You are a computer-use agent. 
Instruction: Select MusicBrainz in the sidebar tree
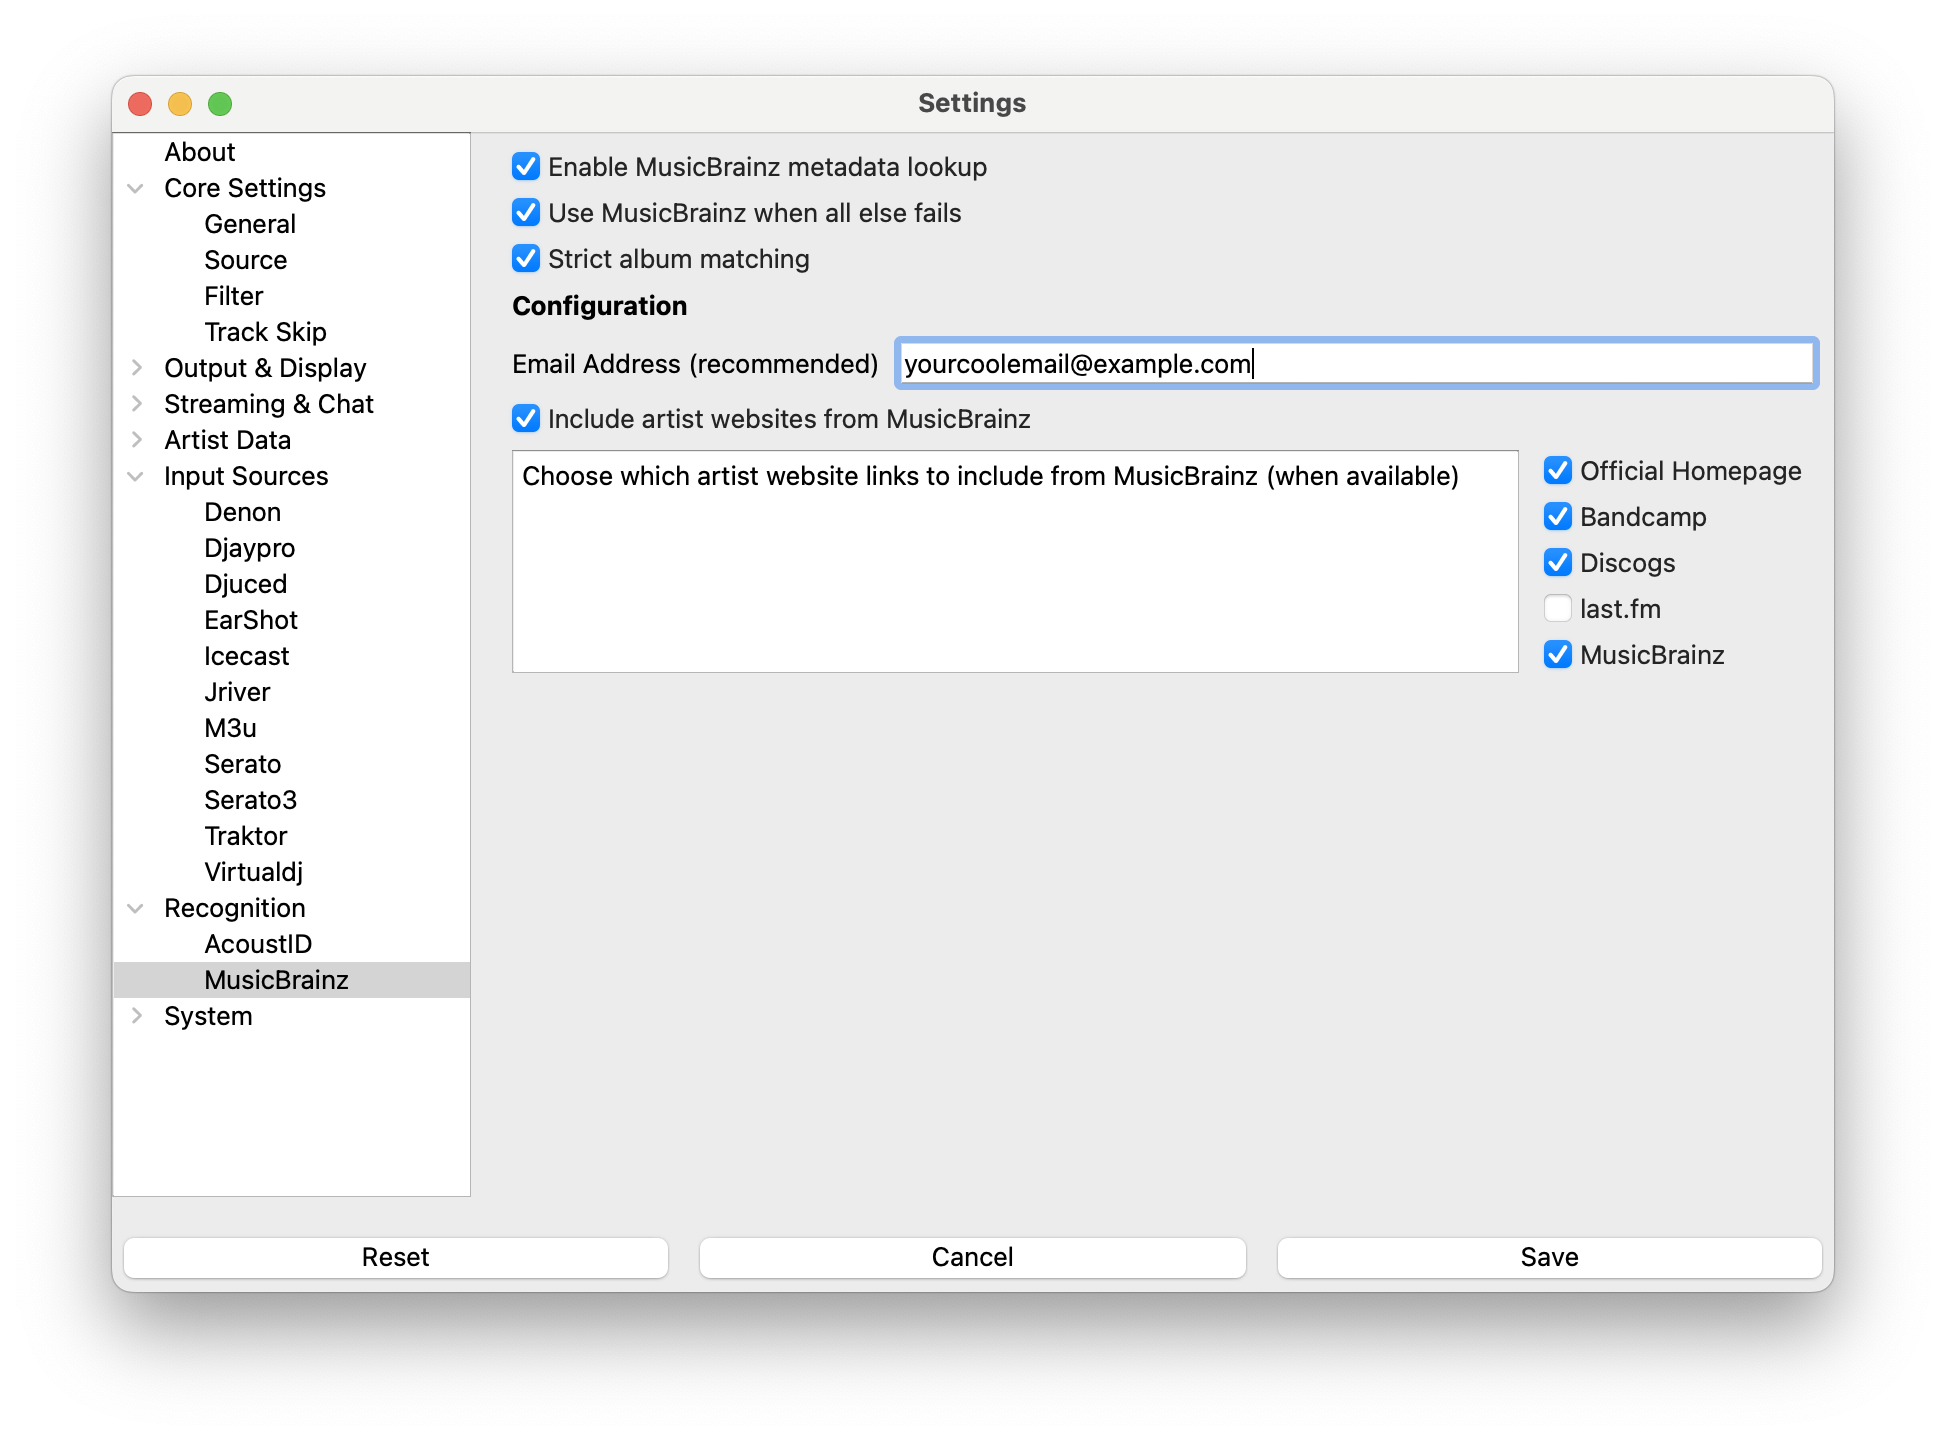click(x=277, y=980)
